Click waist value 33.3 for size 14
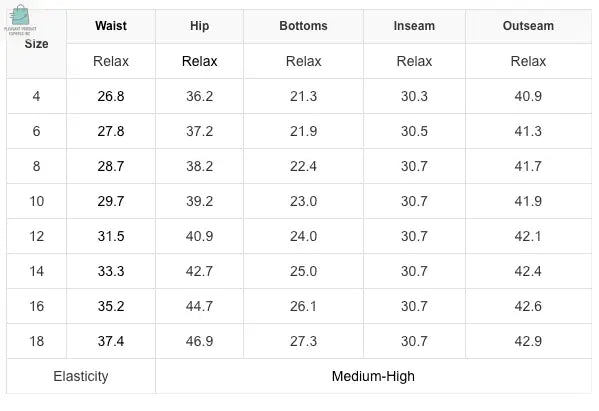Viewport: 599px width, 411px height. pos(111,271)
